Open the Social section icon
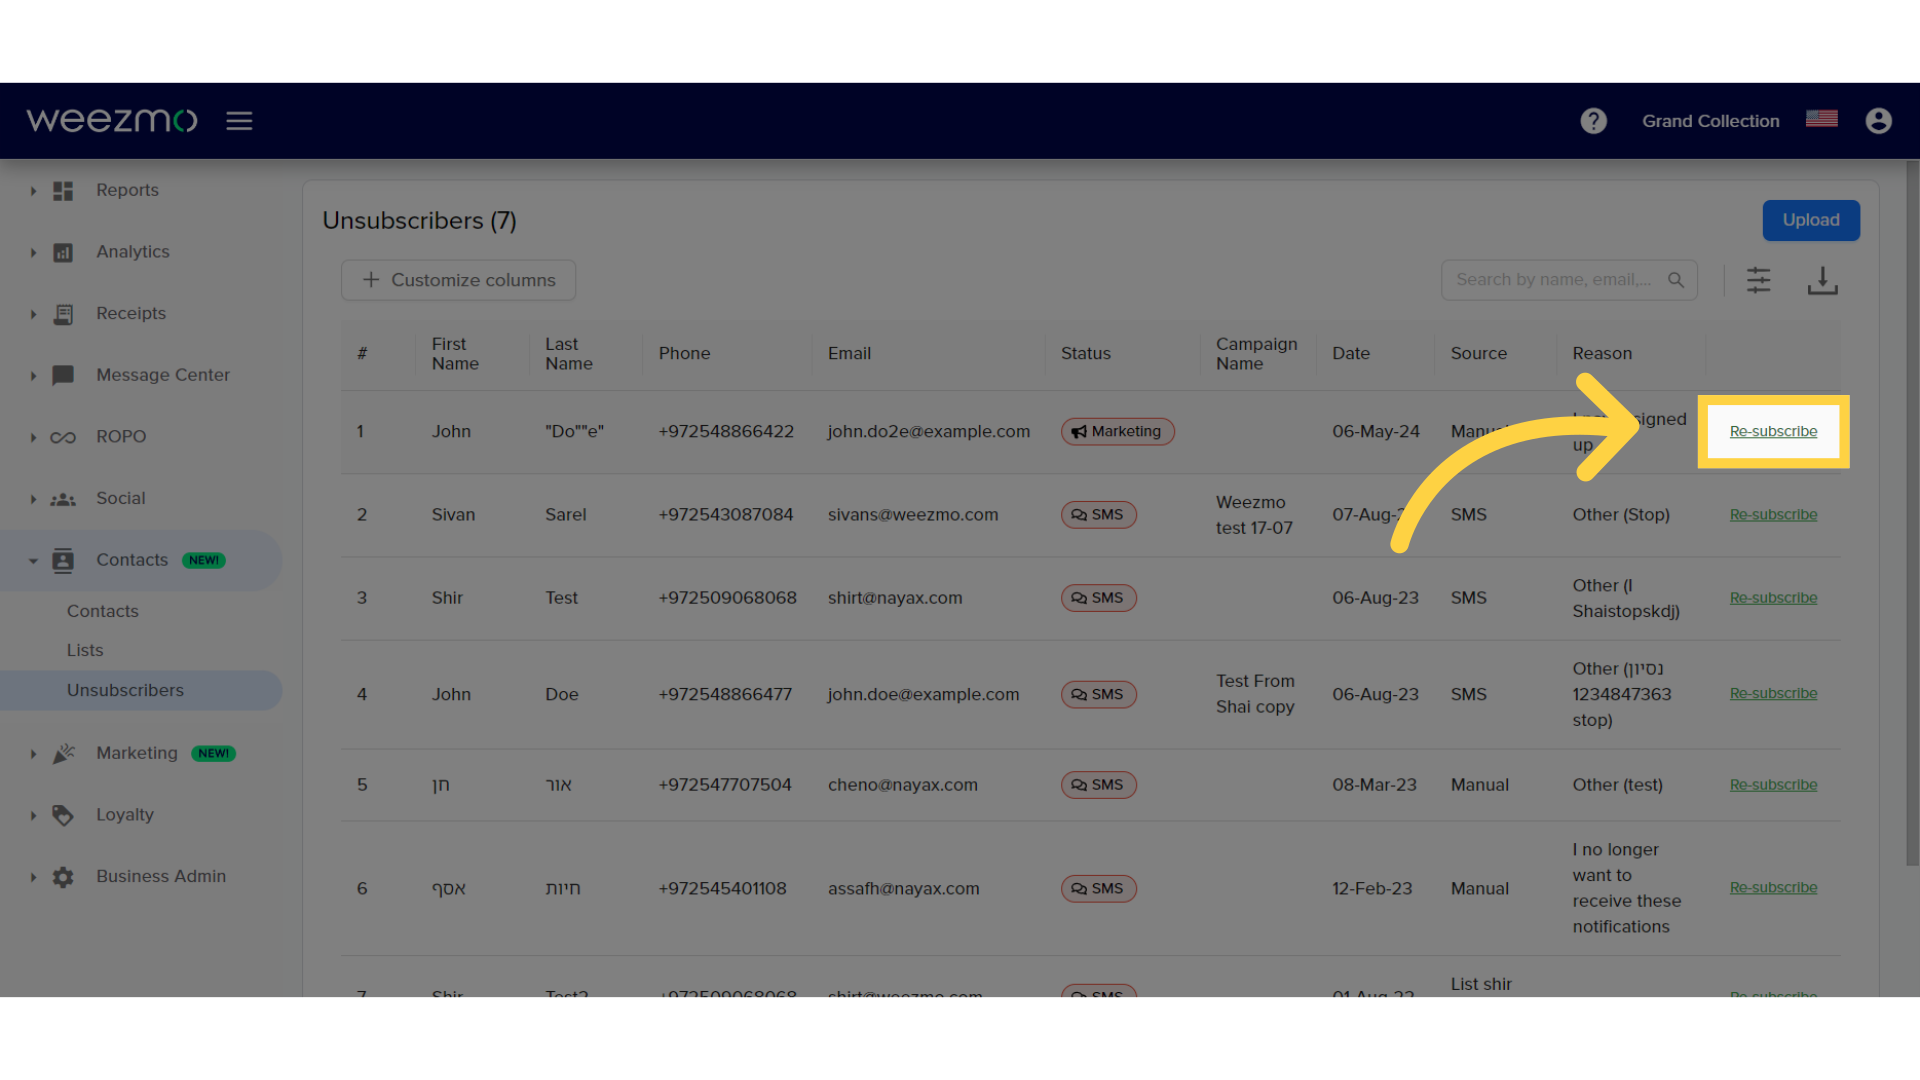This screenshot has width=1920, height=1080. [x=62, y=498]
